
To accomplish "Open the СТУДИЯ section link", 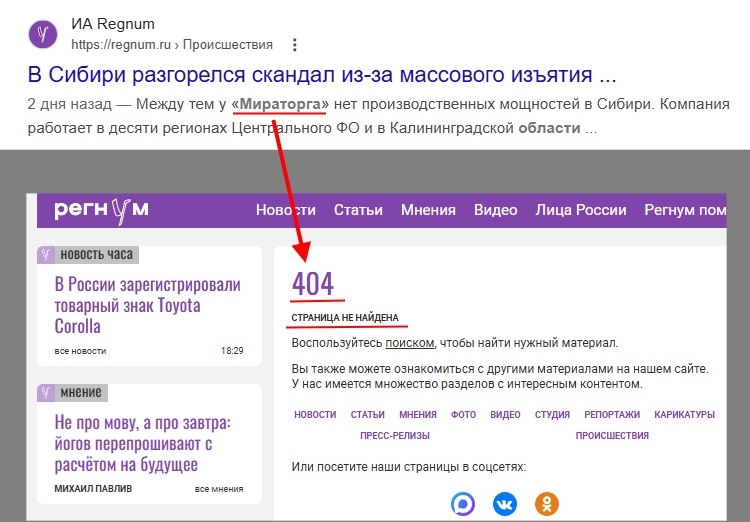I will [552, 415].
